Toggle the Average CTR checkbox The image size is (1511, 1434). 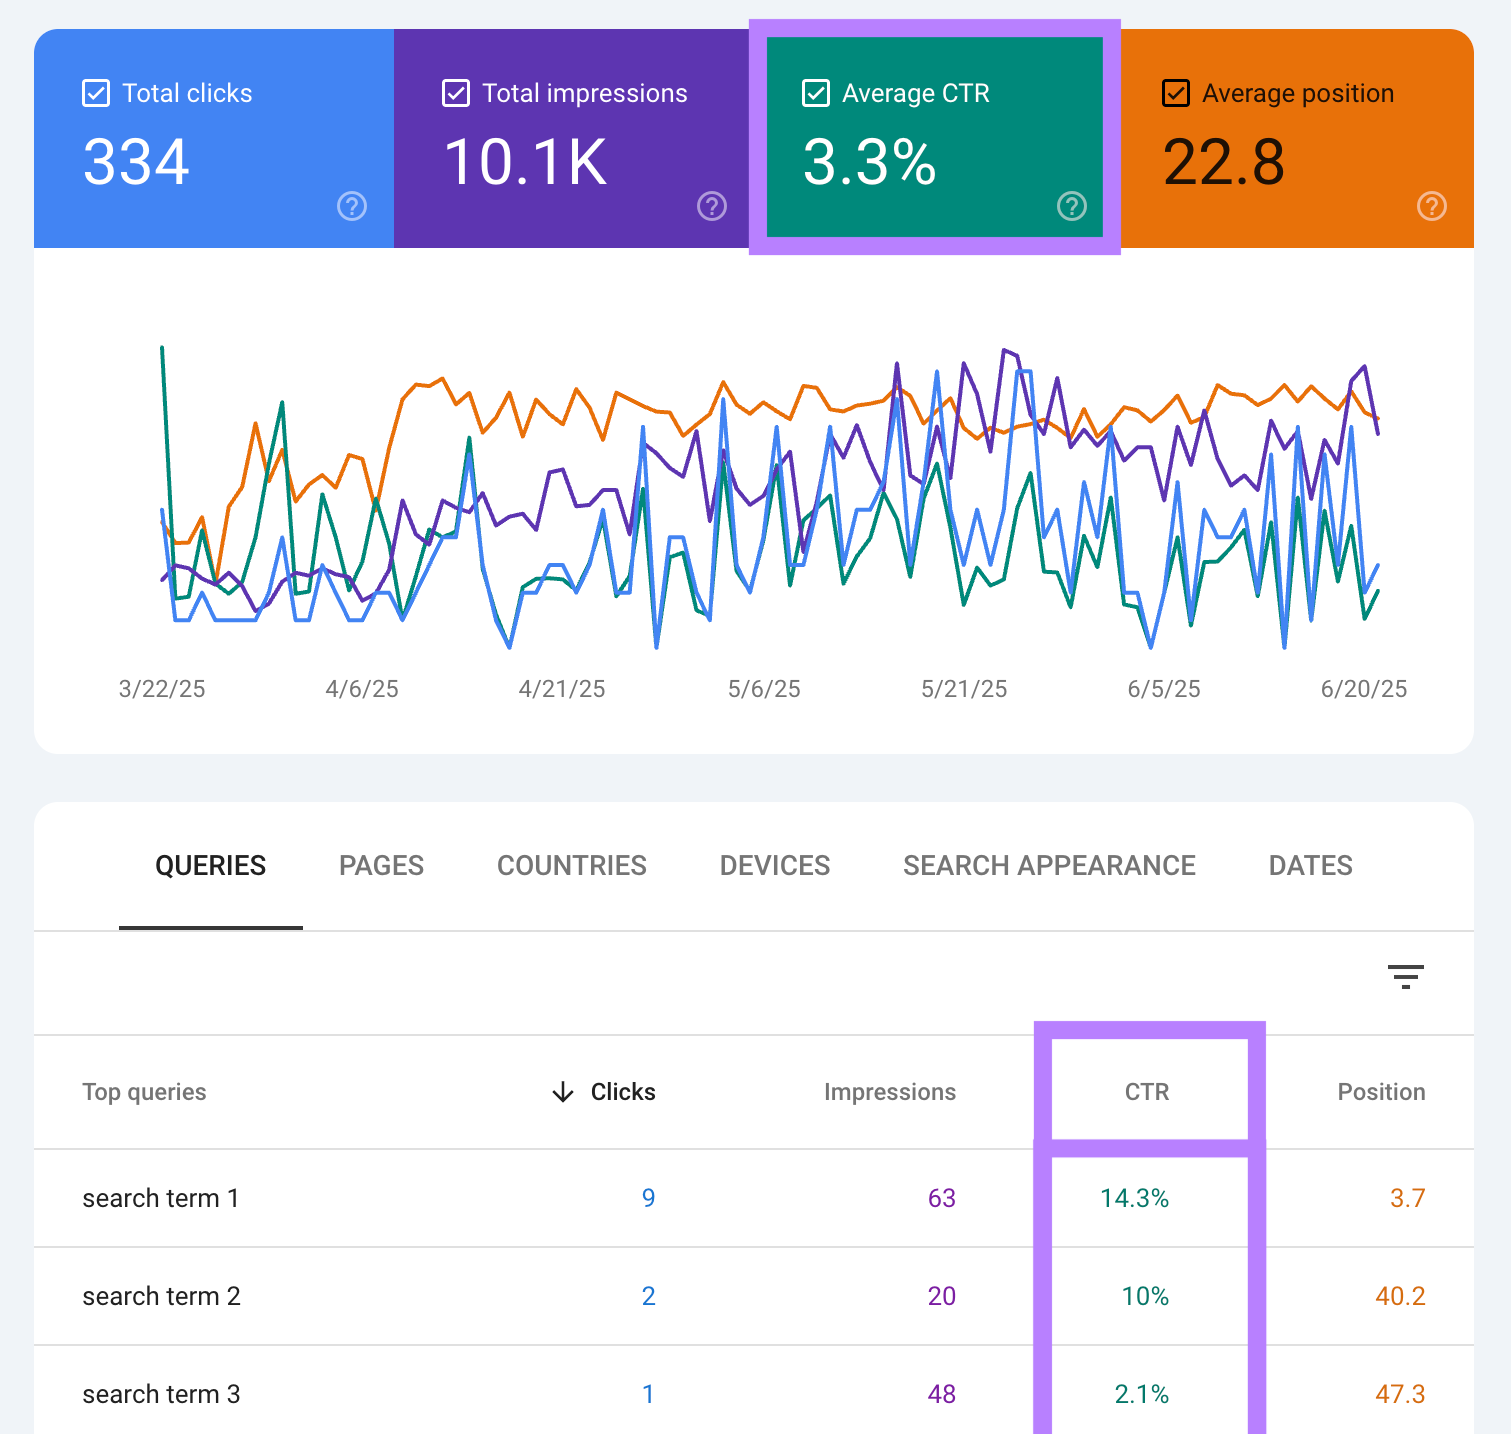815,92
